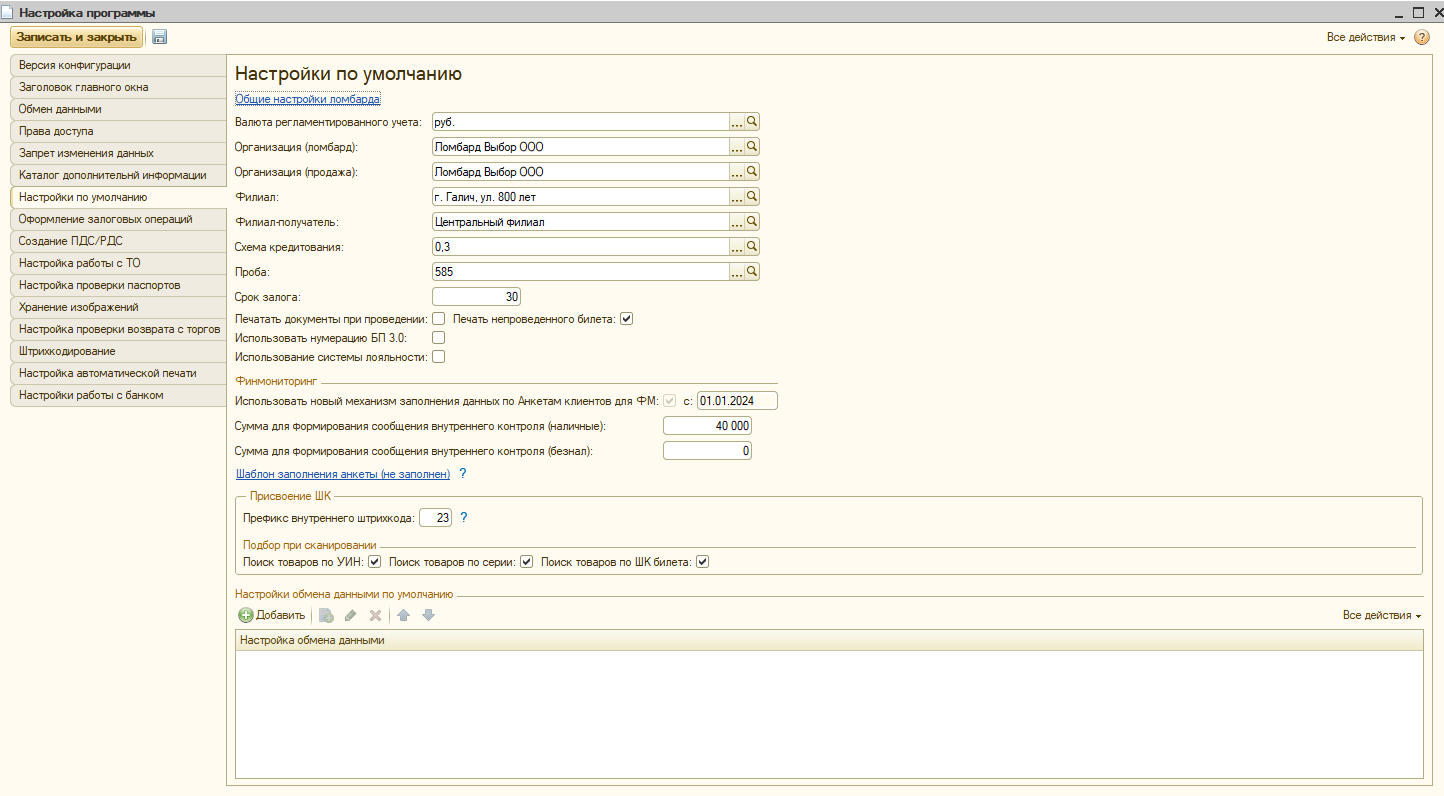1444x796 pixels.
Task: Open help via the question mark icon
Action: coord(1422,37)
